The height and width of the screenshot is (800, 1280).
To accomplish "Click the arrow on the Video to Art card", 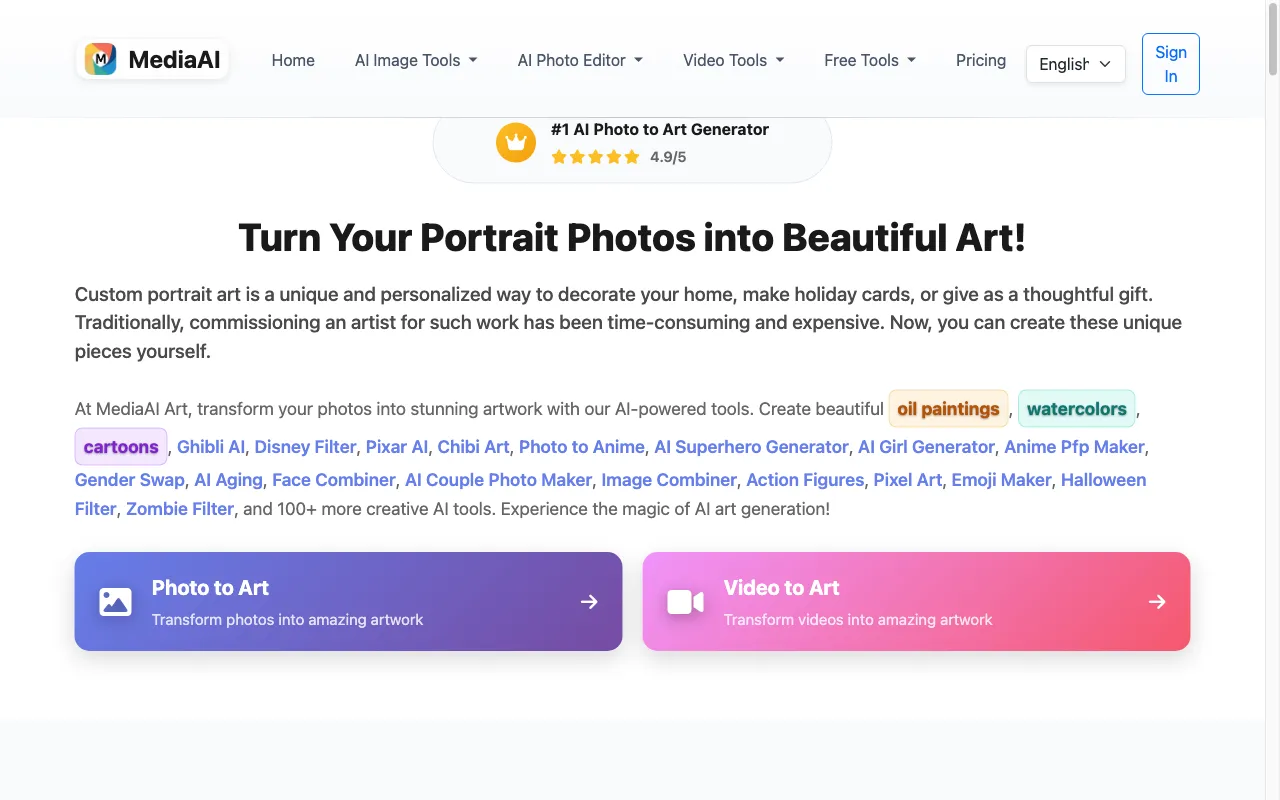I will tap(1157, 602).
